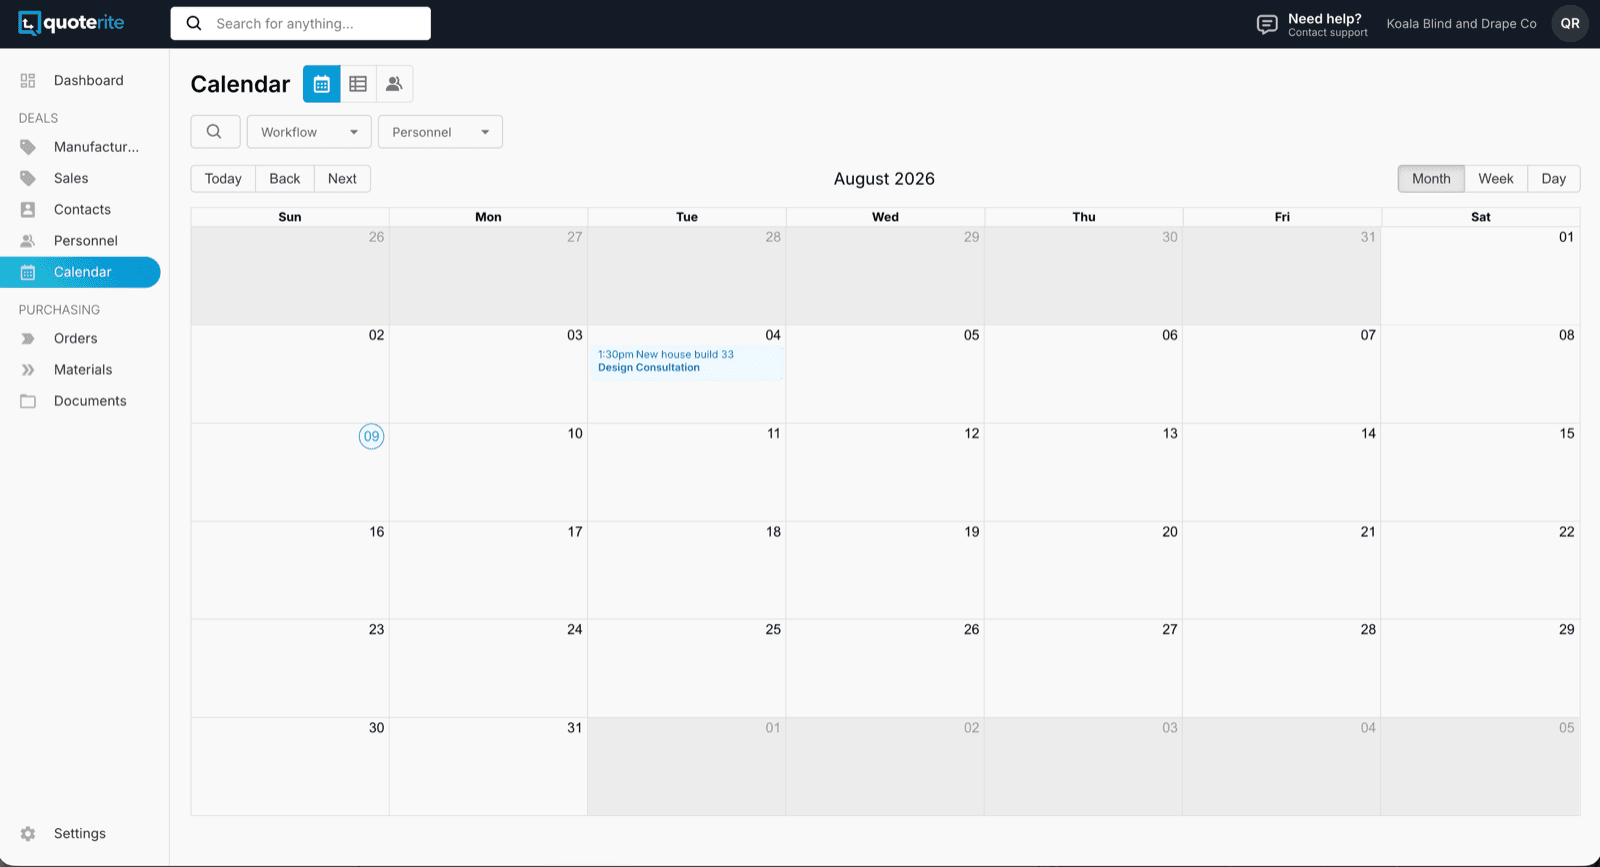Click Koala Blind and Drape Co name
Viewport: 1600px width, 867px height.
[1461, 24]
